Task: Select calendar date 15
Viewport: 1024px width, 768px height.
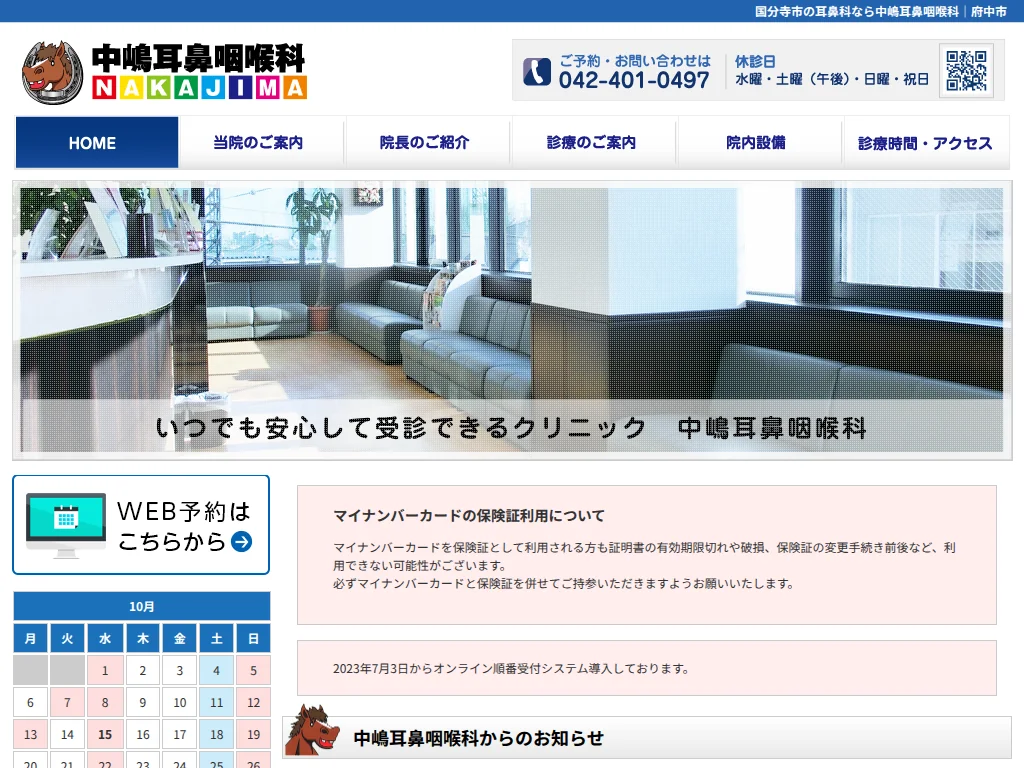Action: pos(105,735)
